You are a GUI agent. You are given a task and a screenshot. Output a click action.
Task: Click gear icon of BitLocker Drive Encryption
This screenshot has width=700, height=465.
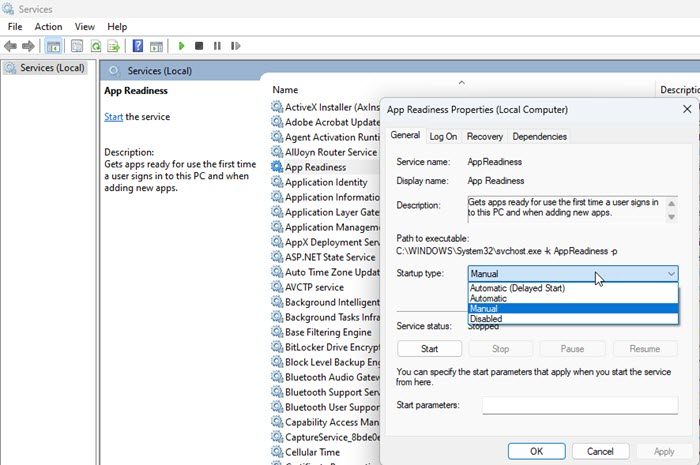pos(277,347)
